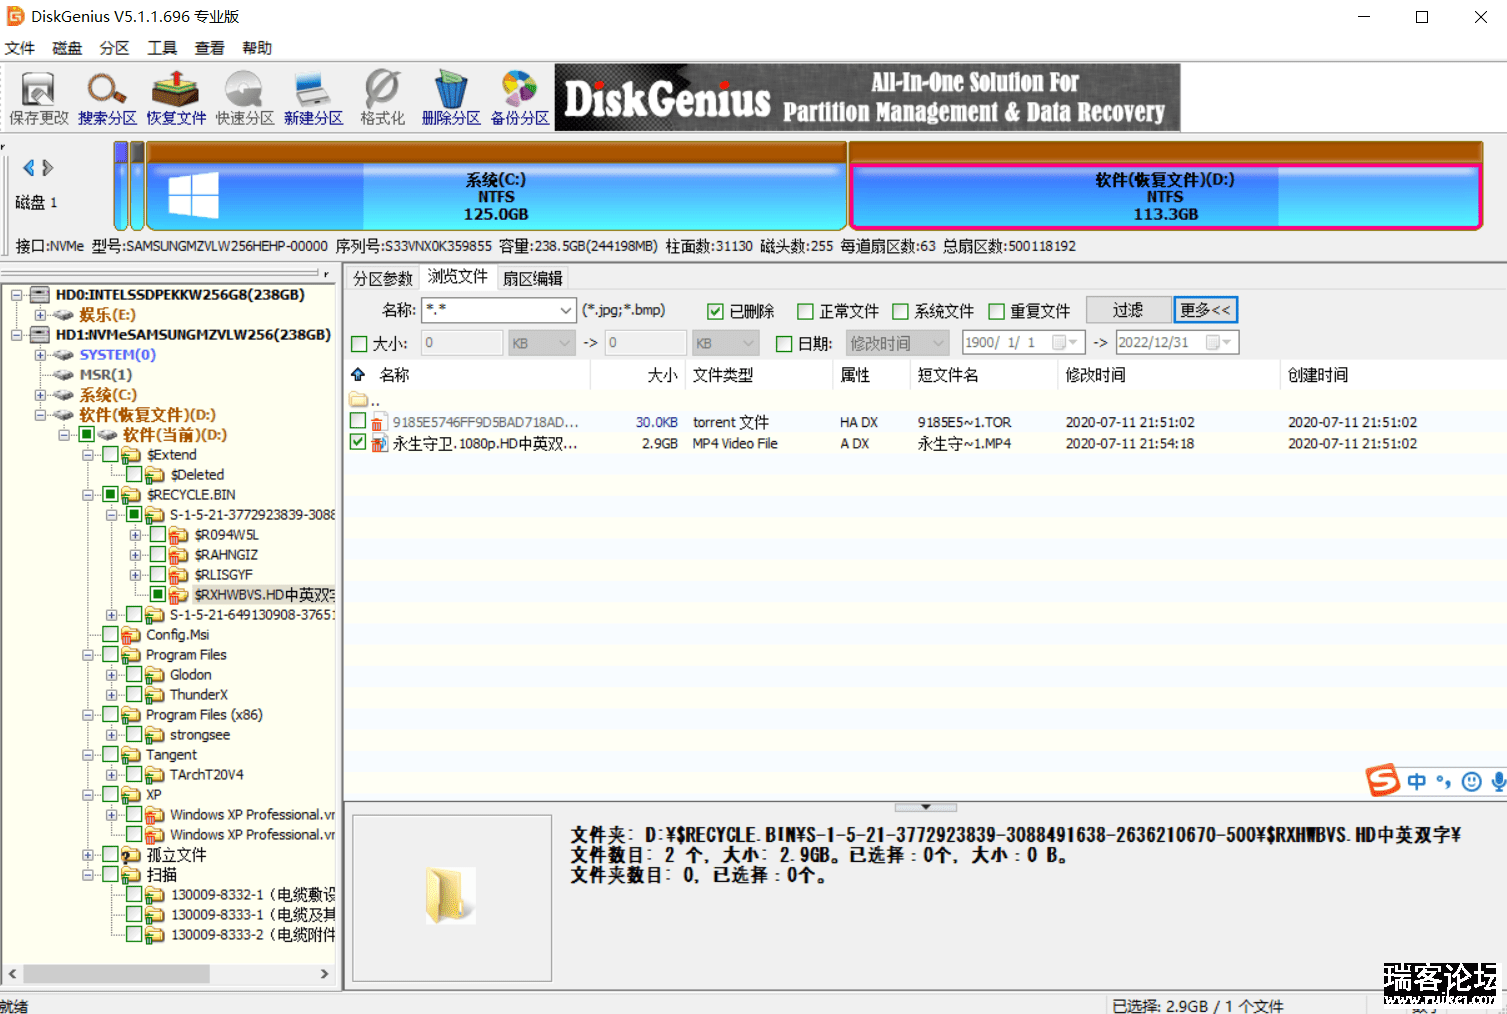1507x1014 pixels.
Task: Click the 搜索分区 search partition icon
Action: tap(107, 98)
